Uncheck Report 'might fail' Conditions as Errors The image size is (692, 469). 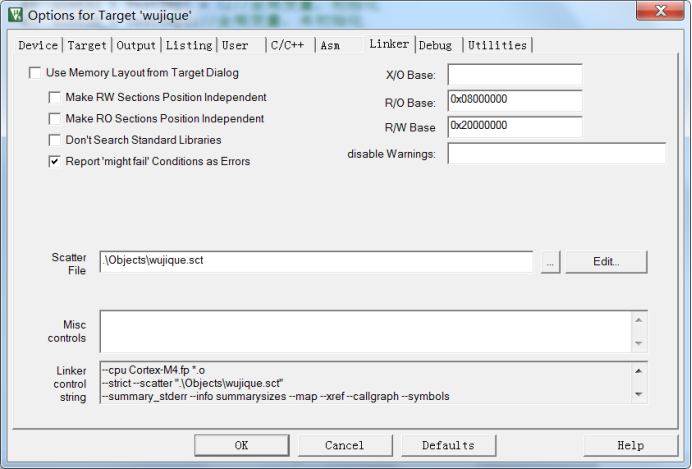tap(54, 161)
